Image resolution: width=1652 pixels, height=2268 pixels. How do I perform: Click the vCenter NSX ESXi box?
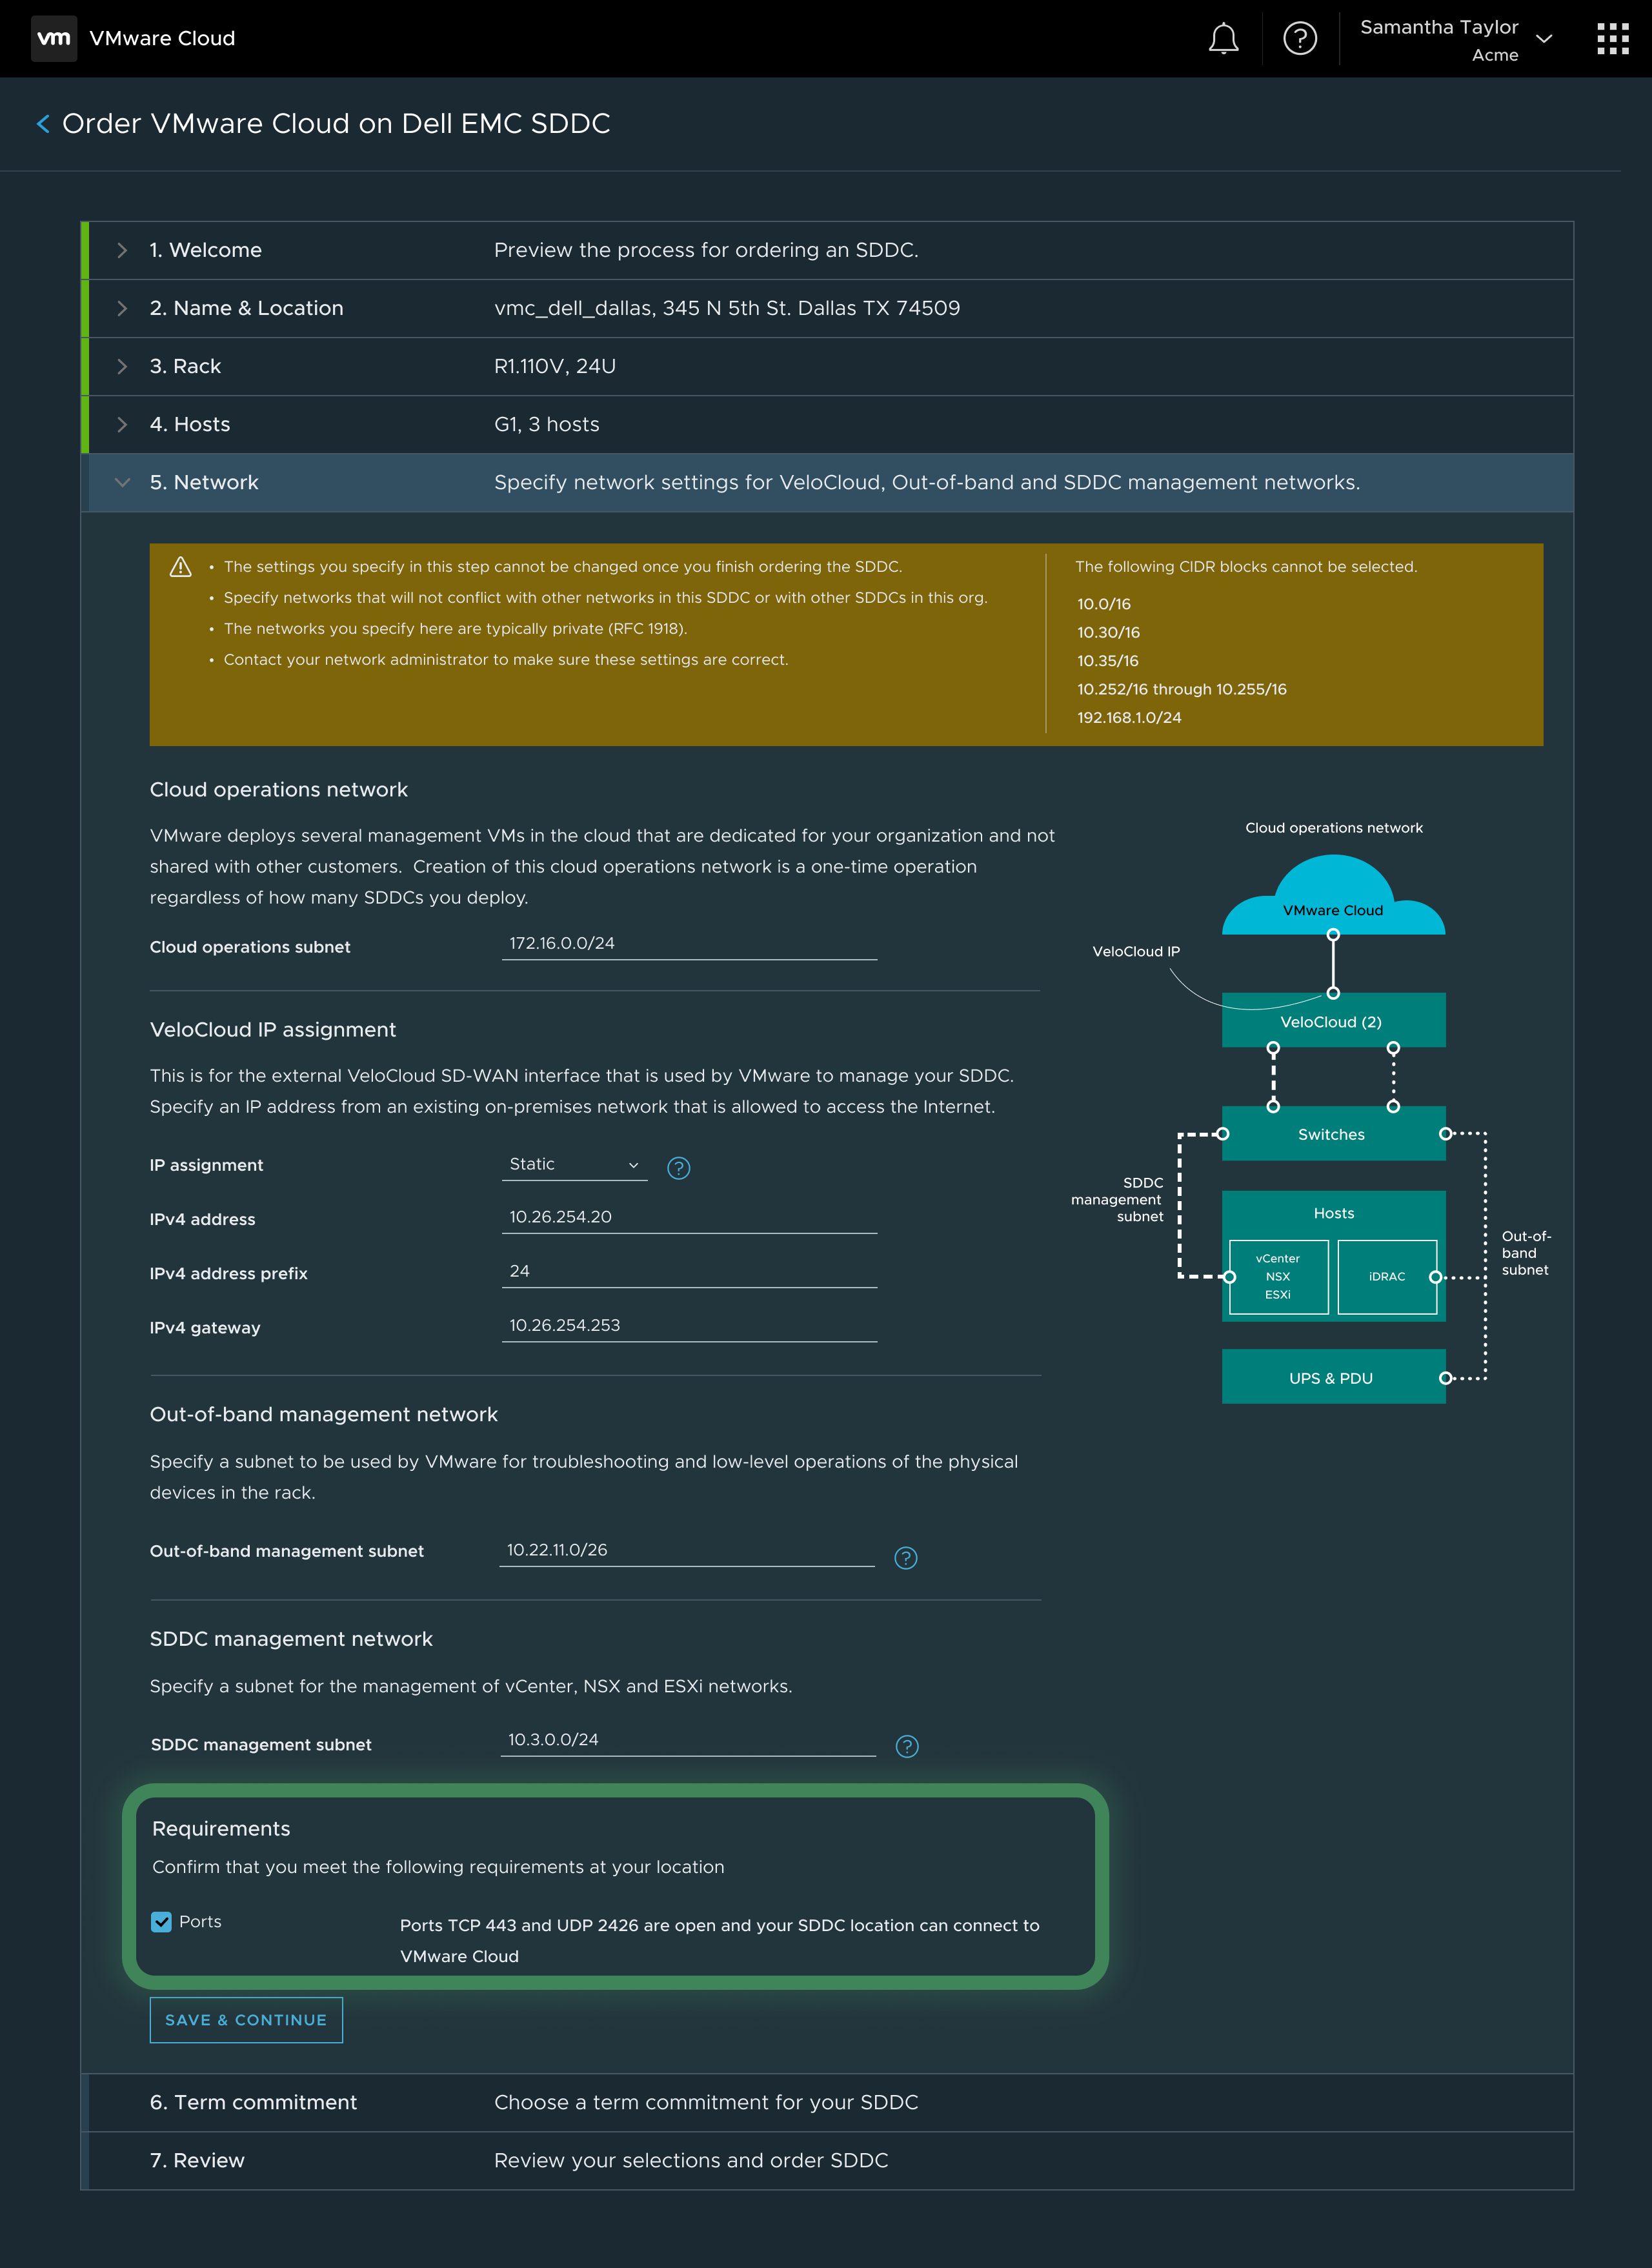1279,1277
